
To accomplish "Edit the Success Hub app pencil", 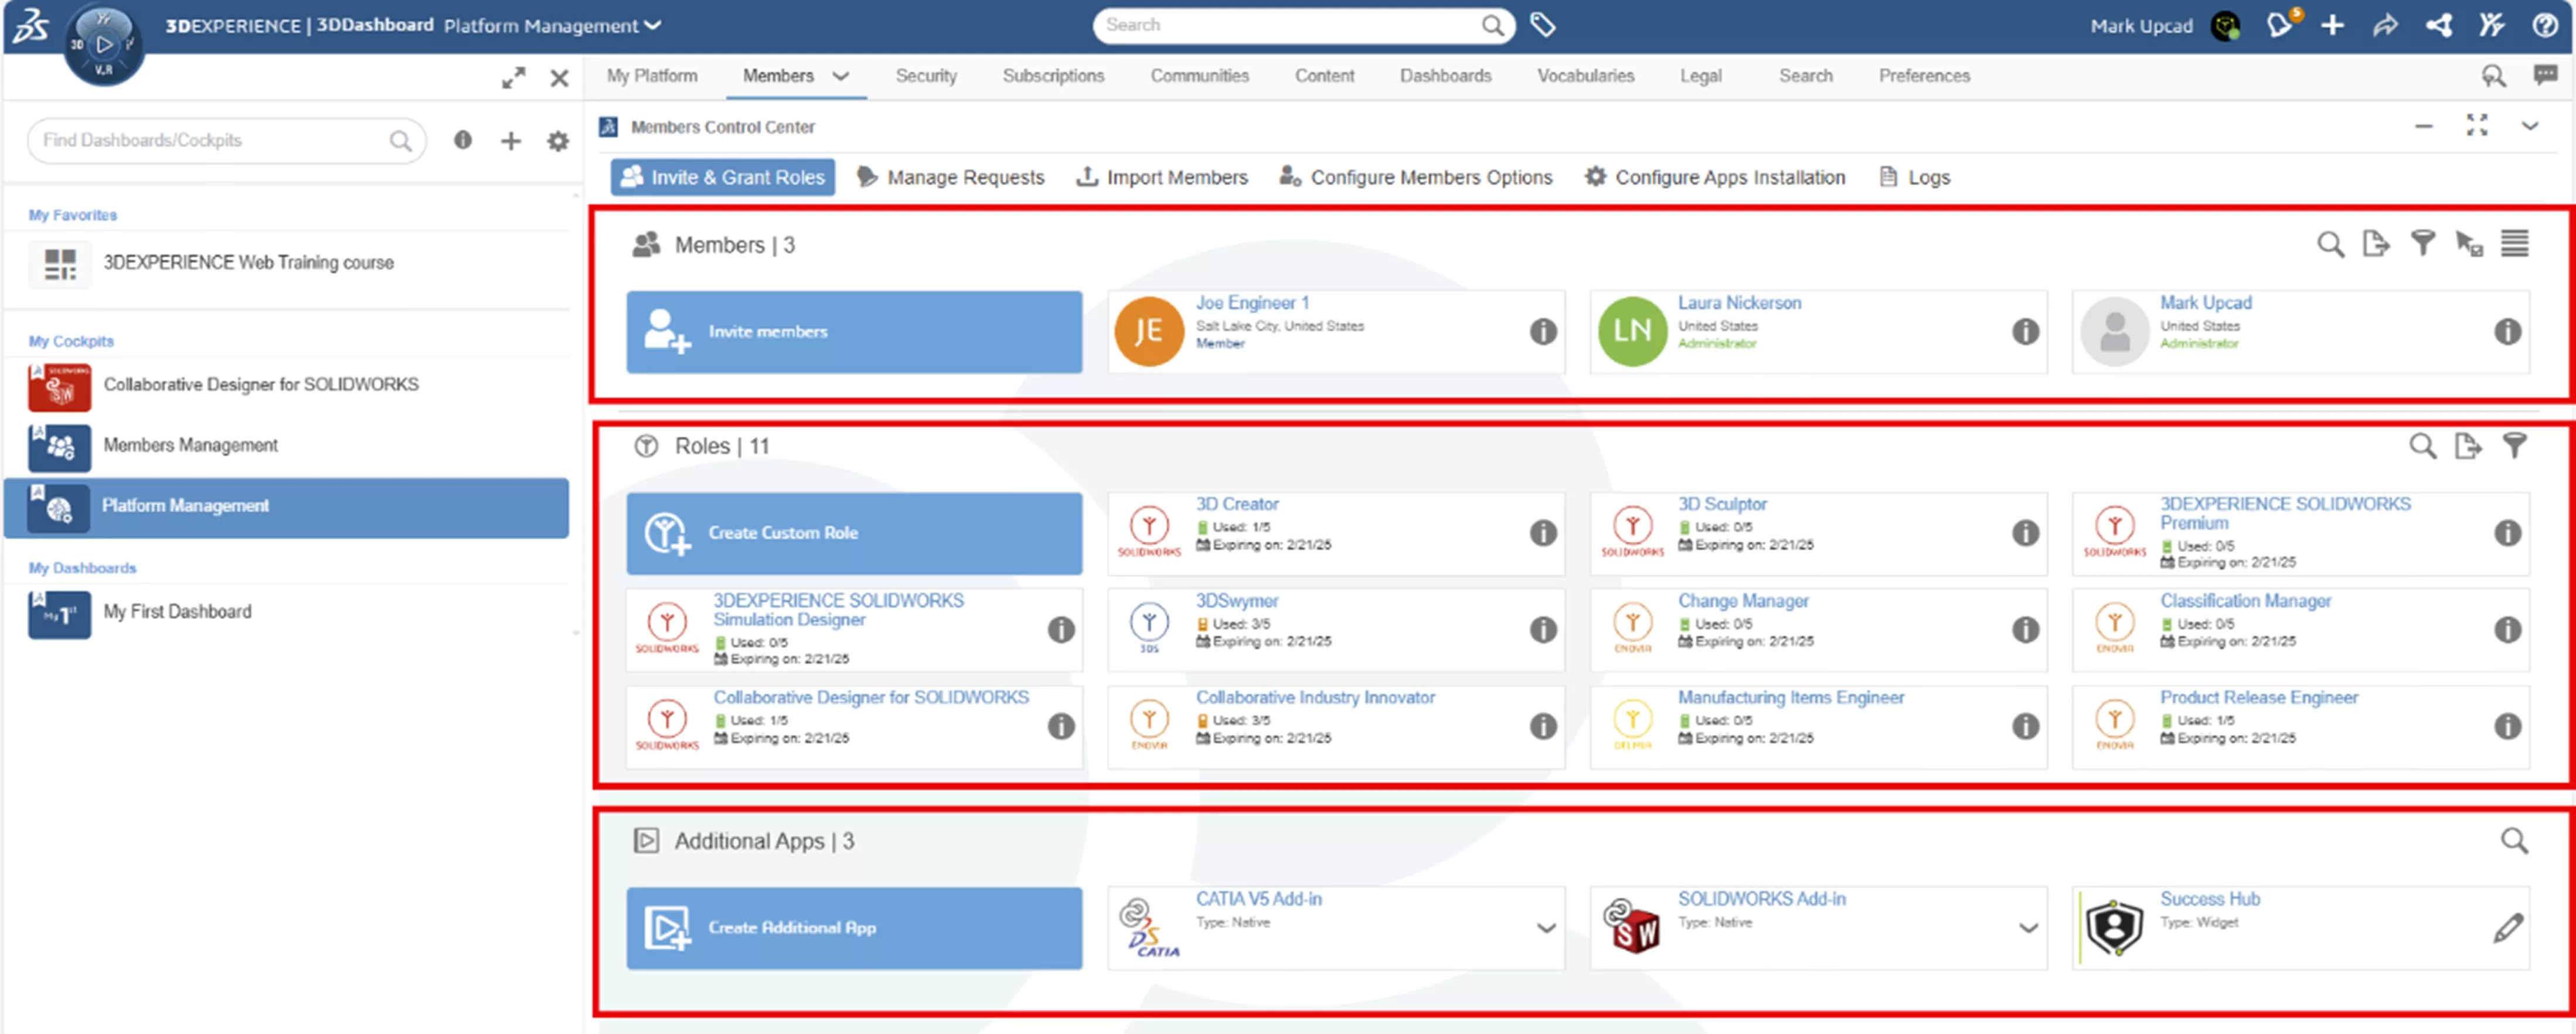I will [2508, 928].
